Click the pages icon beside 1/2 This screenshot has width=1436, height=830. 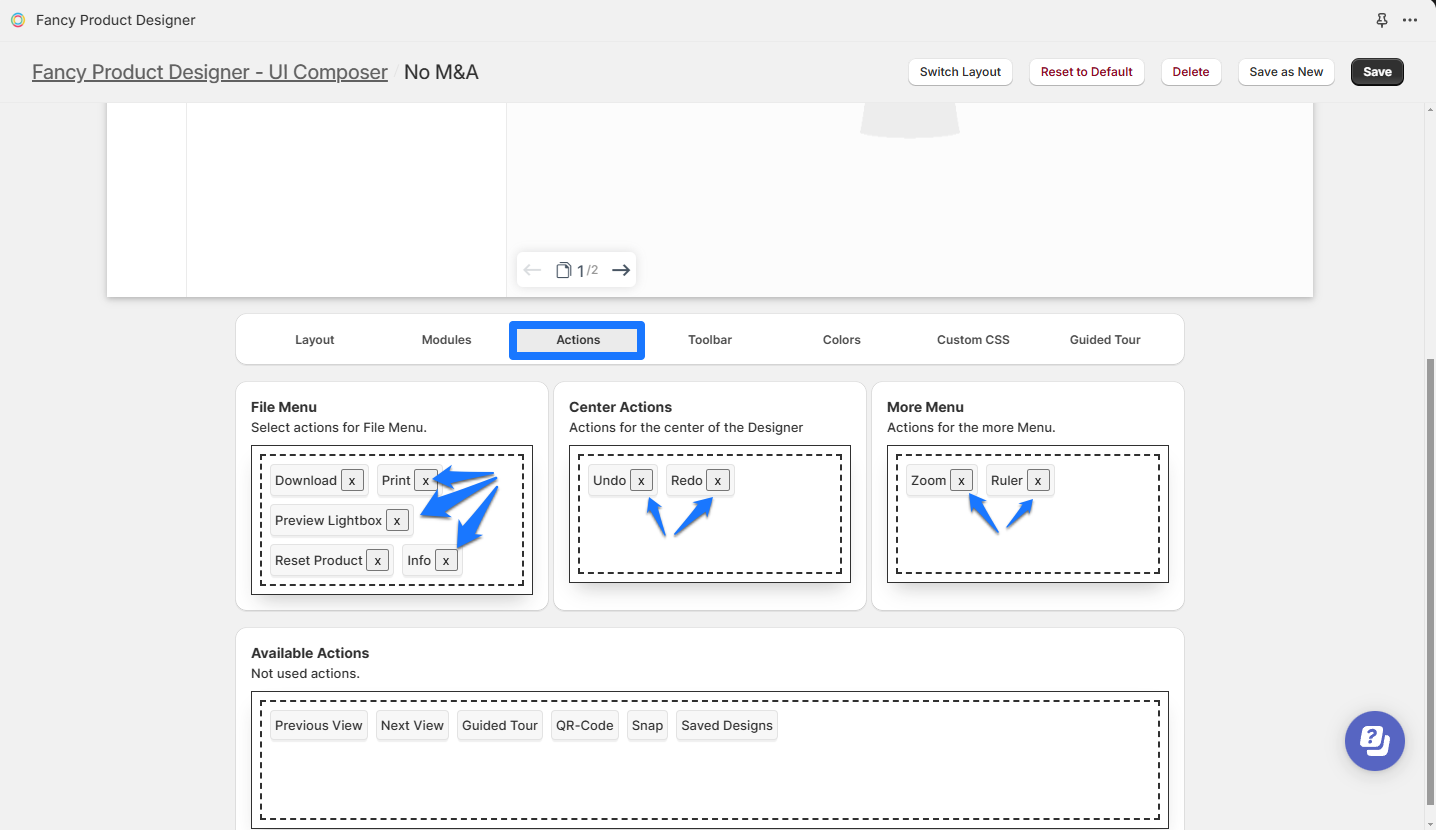(x=564, y=270)
